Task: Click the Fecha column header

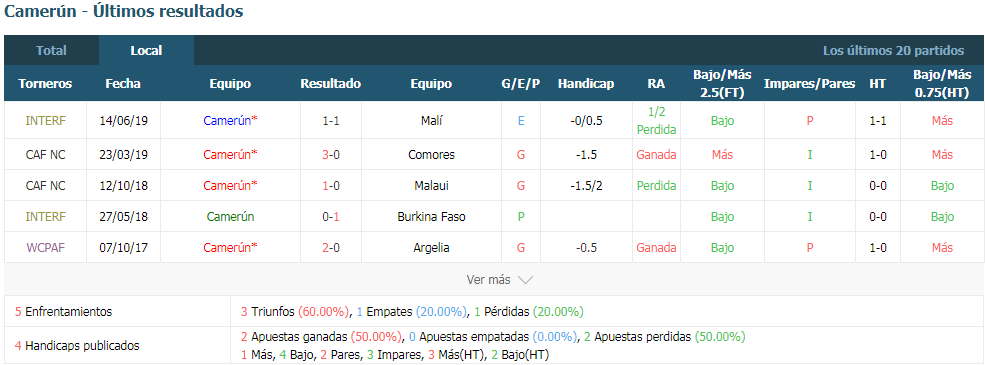Action: [123, 84]
